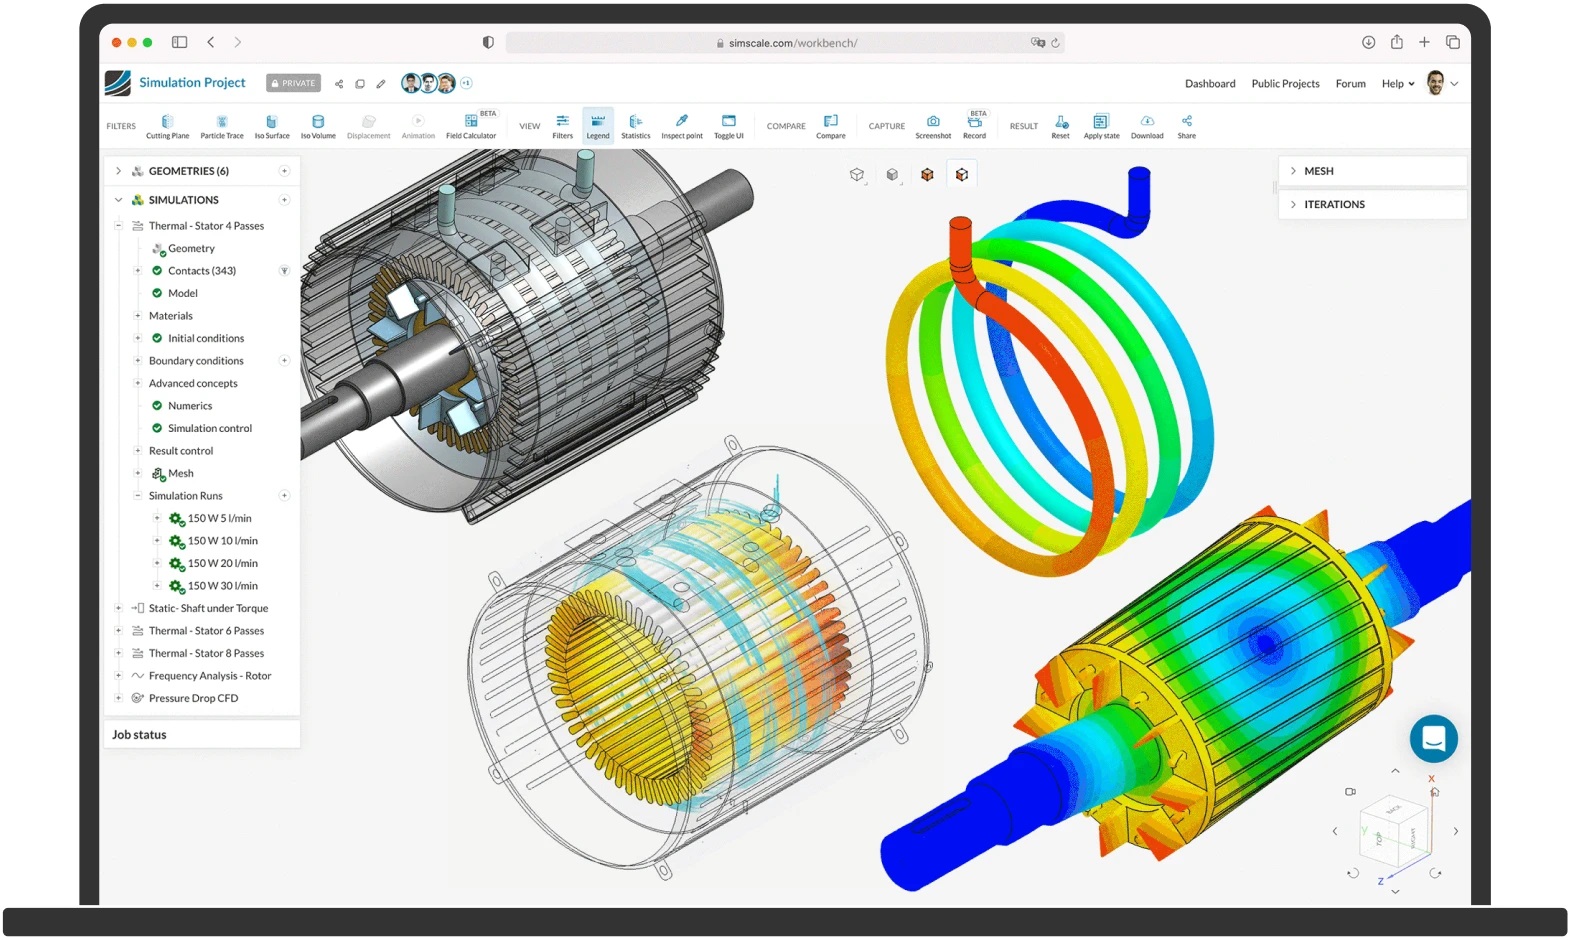The width and height of the screenshot is (1571, 940).
Task: Open the Public Projects link
Action: tap(1285, 84)
